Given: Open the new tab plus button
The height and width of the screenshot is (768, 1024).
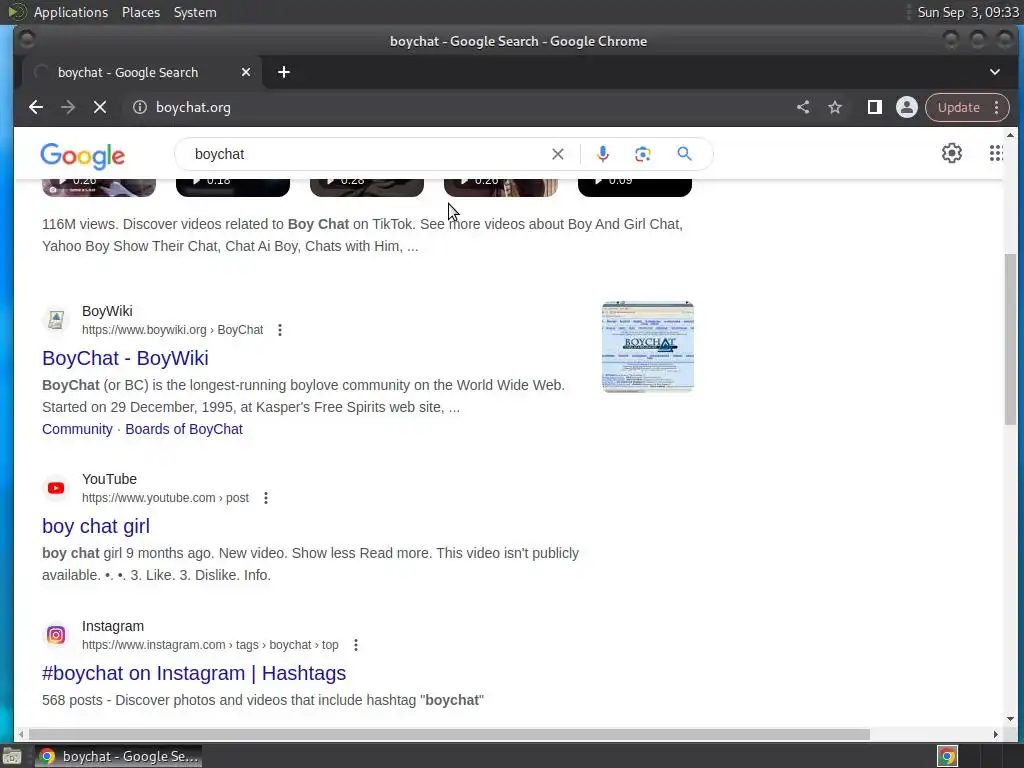Looking at the screenshot, I should (x=283, y=72).
